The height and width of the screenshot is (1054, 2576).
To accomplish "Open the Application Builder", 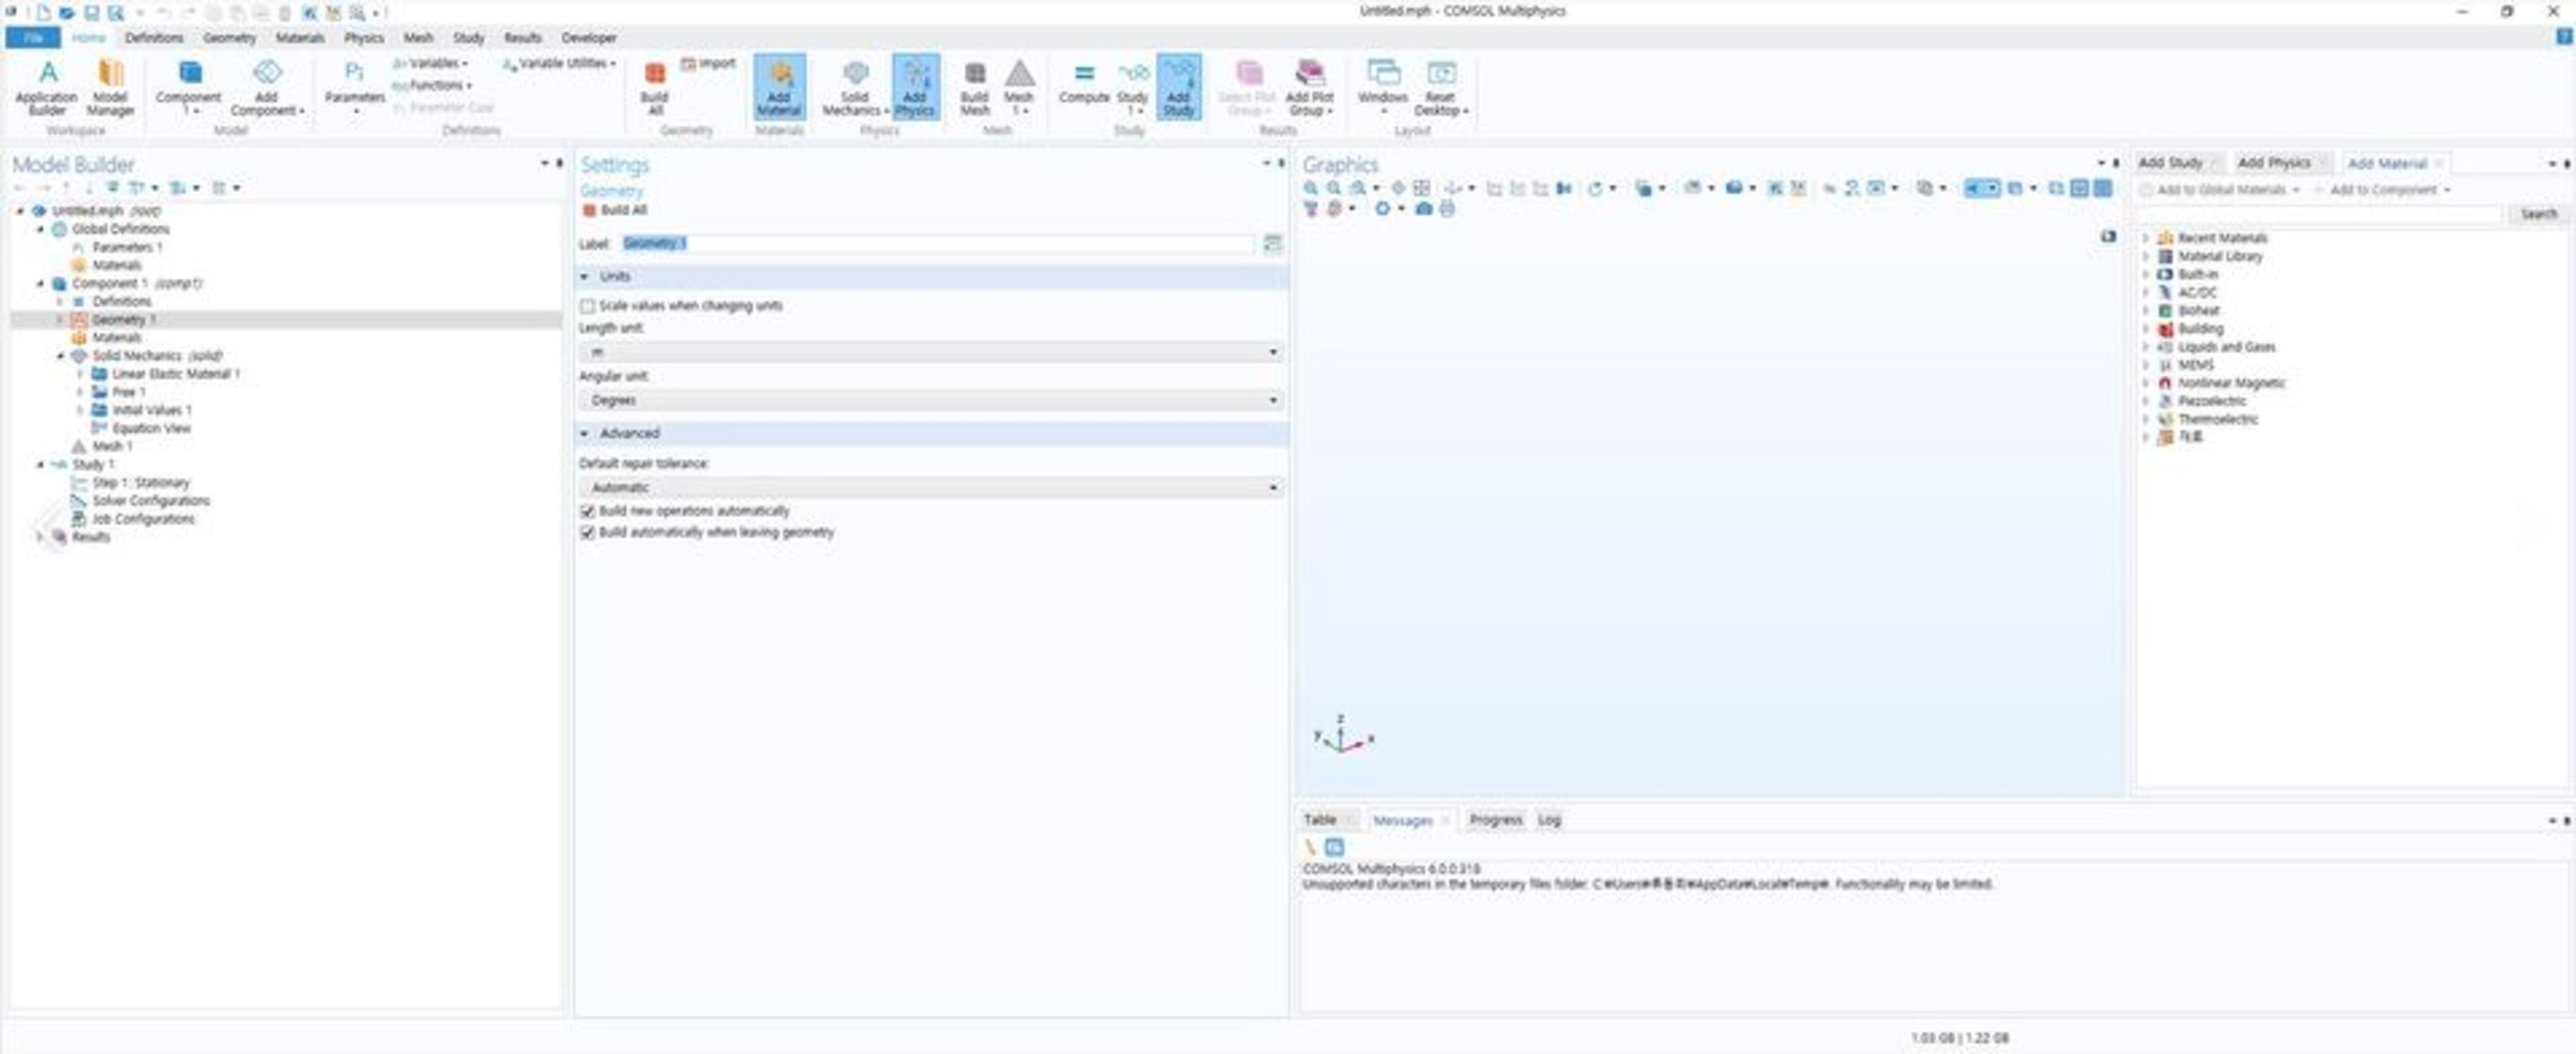I will coord(46,87).
